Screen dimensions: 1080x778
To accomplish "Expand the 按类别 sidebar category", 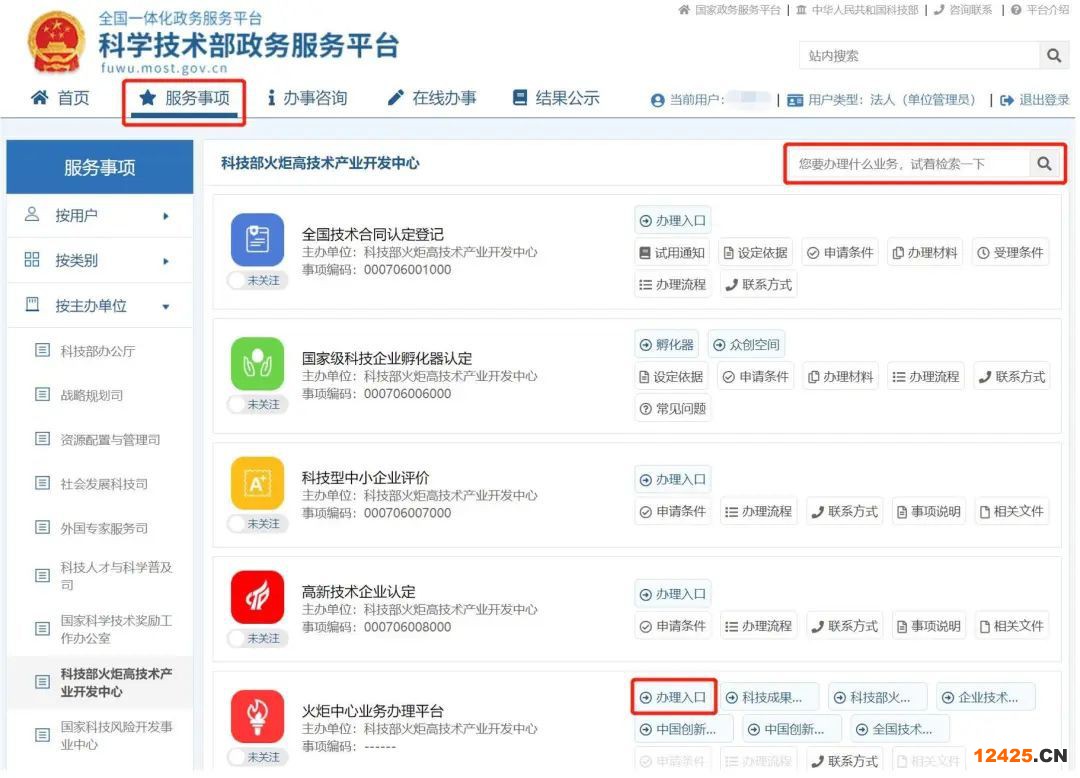I will [99, 261].
